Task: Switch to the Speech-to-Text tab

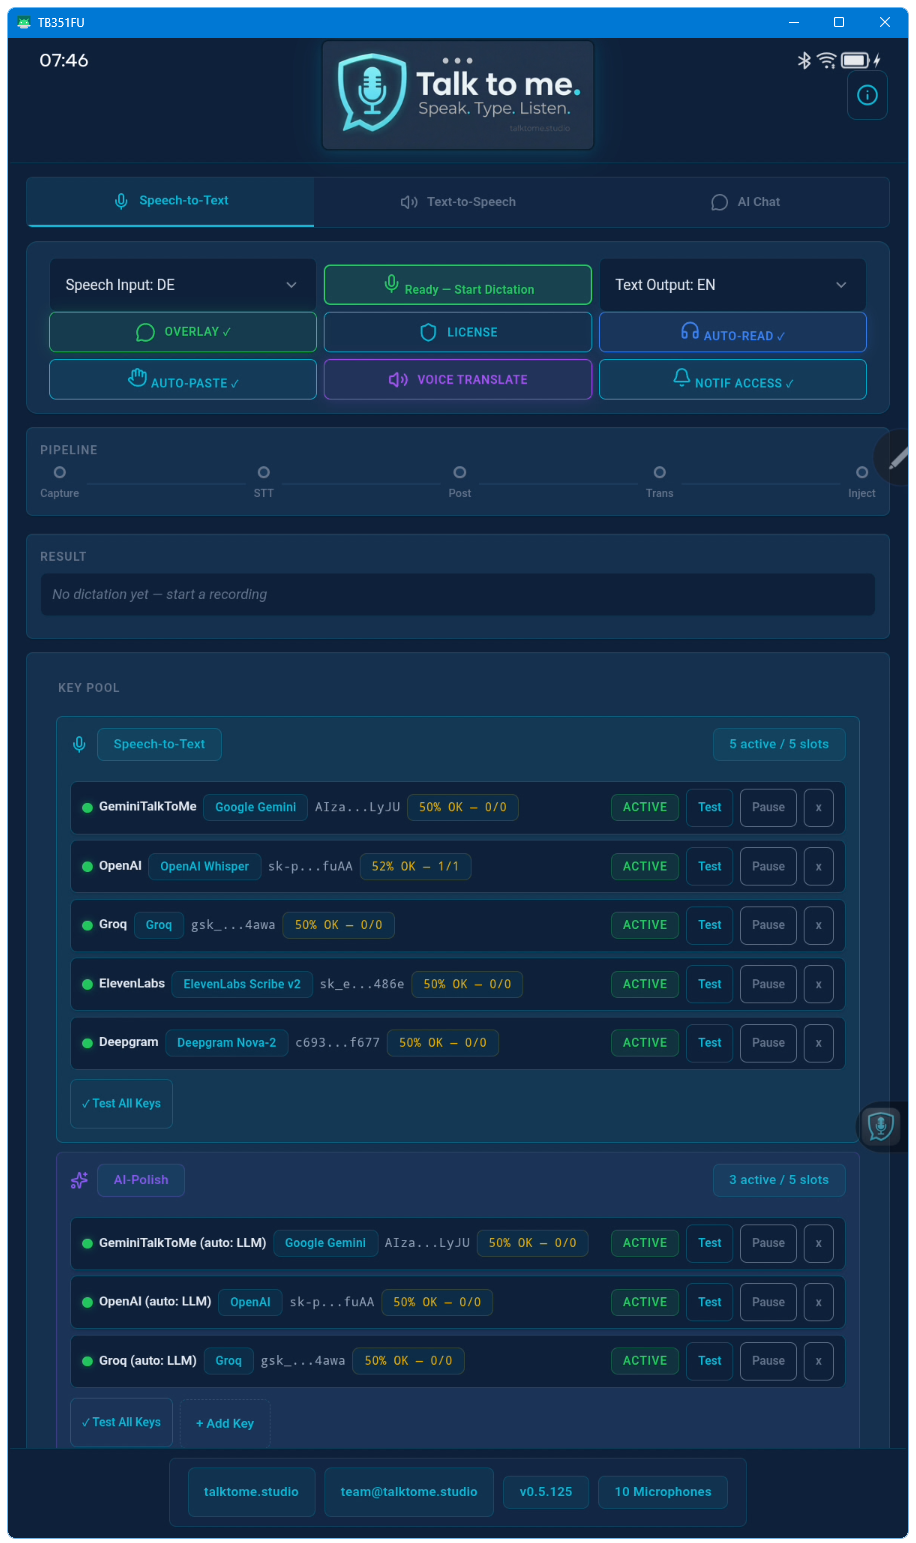Action: (x=171, y=201)
